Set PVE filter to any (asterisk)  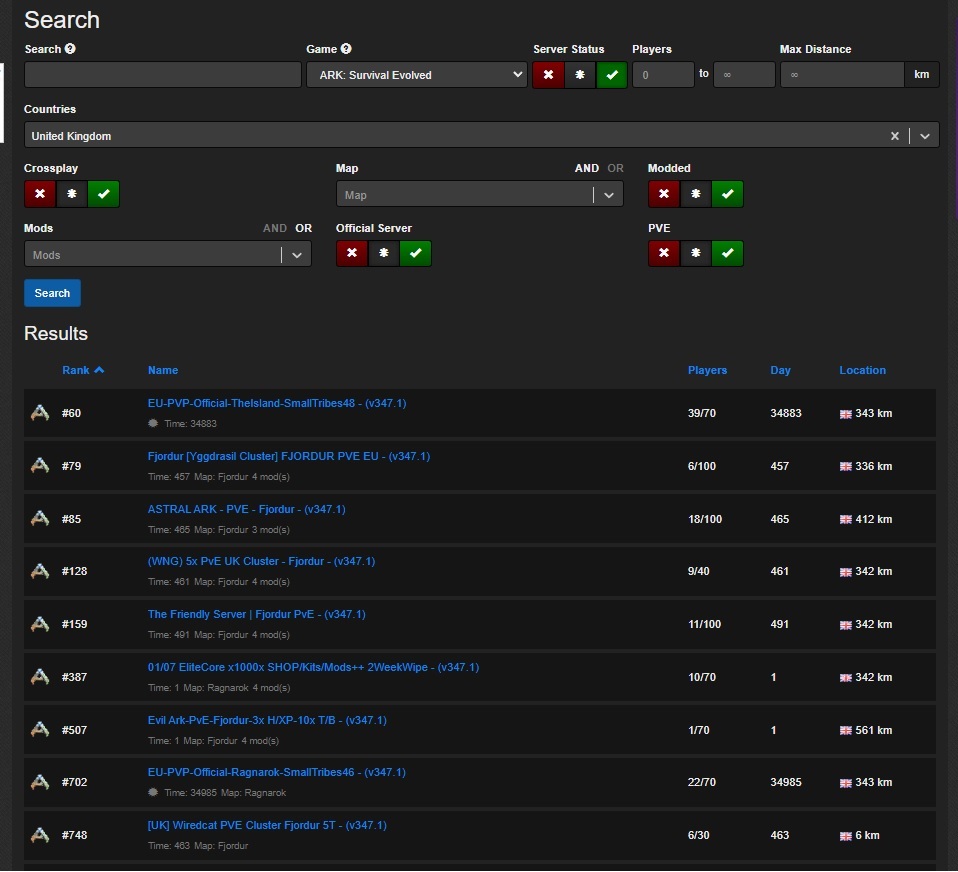coord(696,253)
